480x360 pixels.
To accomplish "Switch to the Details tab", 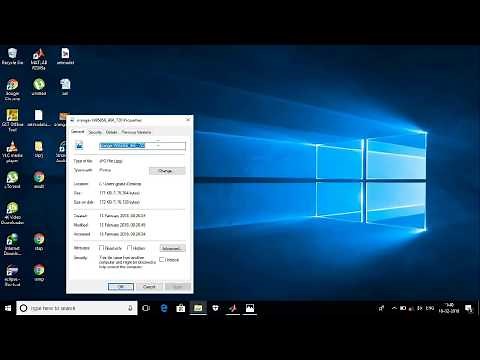I will coord(111,132).
